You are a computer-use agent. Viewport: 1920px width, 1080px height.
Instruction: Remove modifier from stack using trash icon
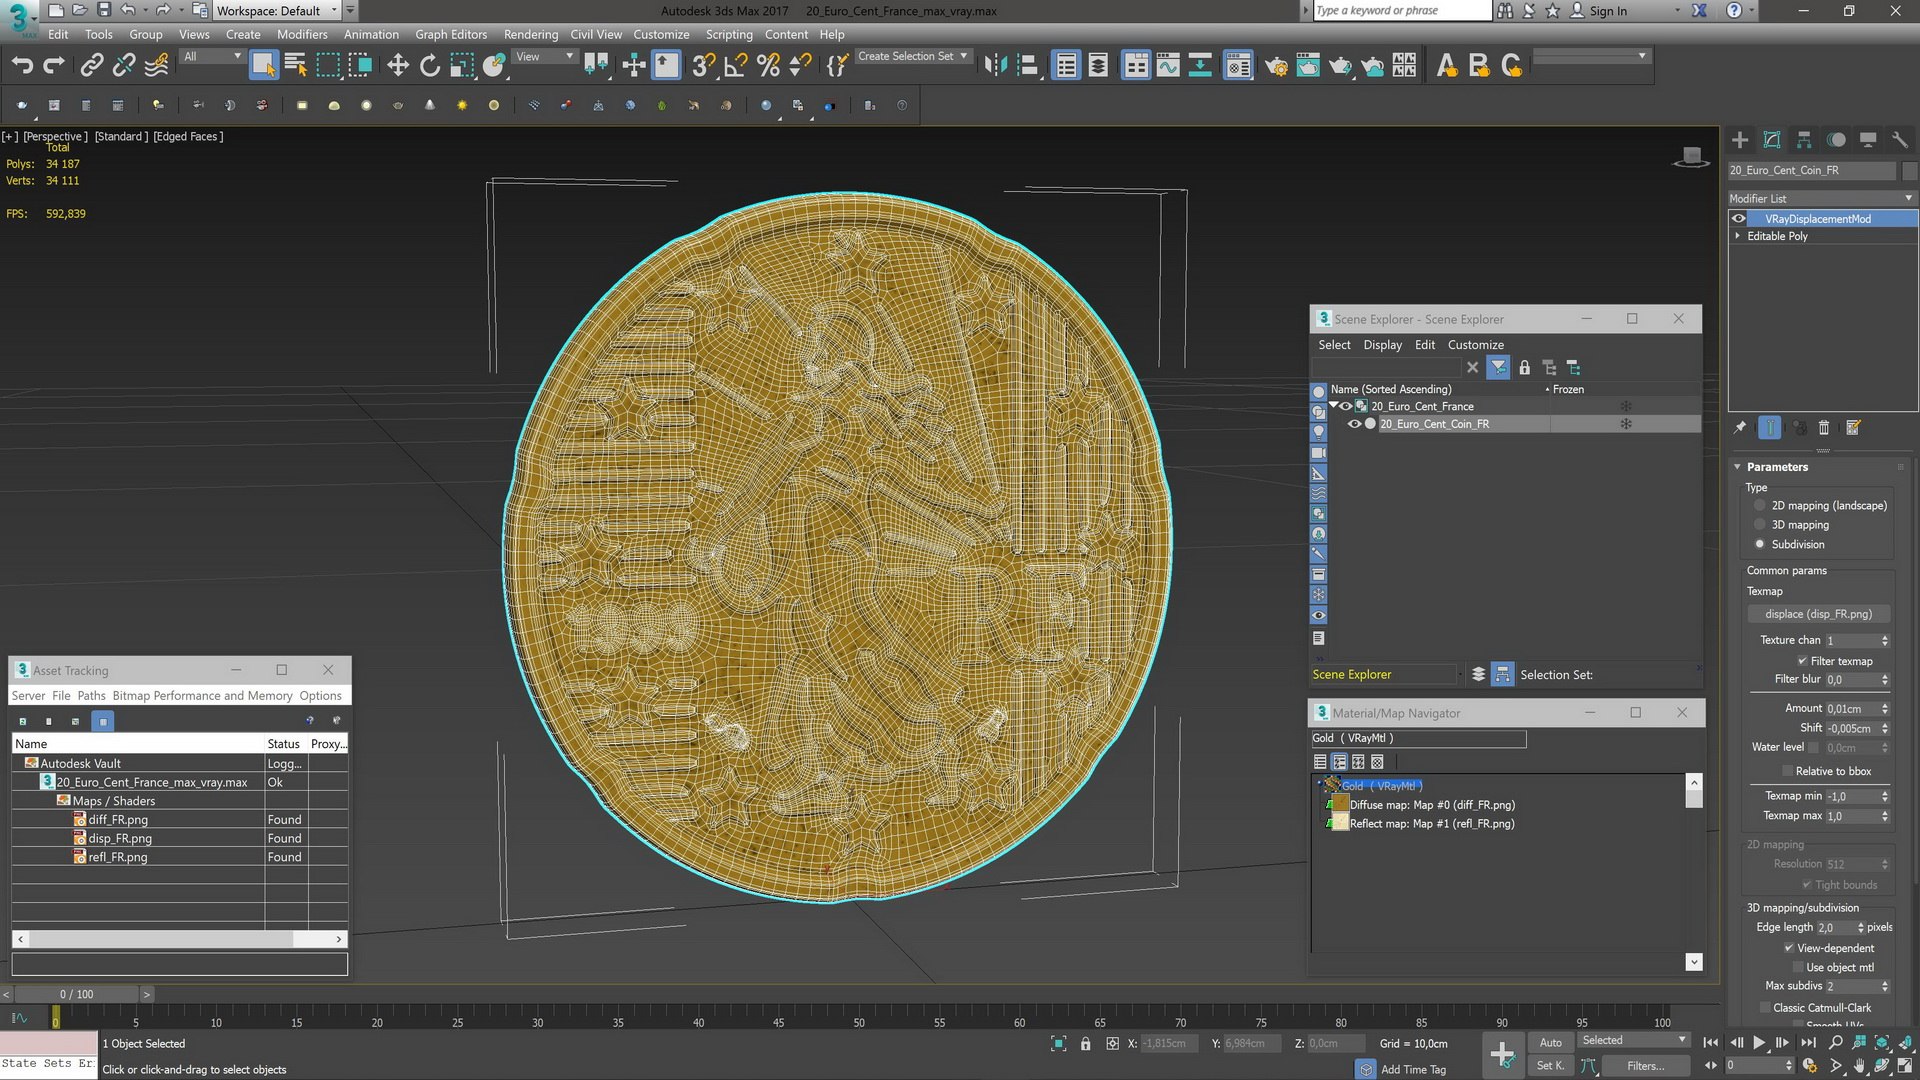tap(1824, 428)
